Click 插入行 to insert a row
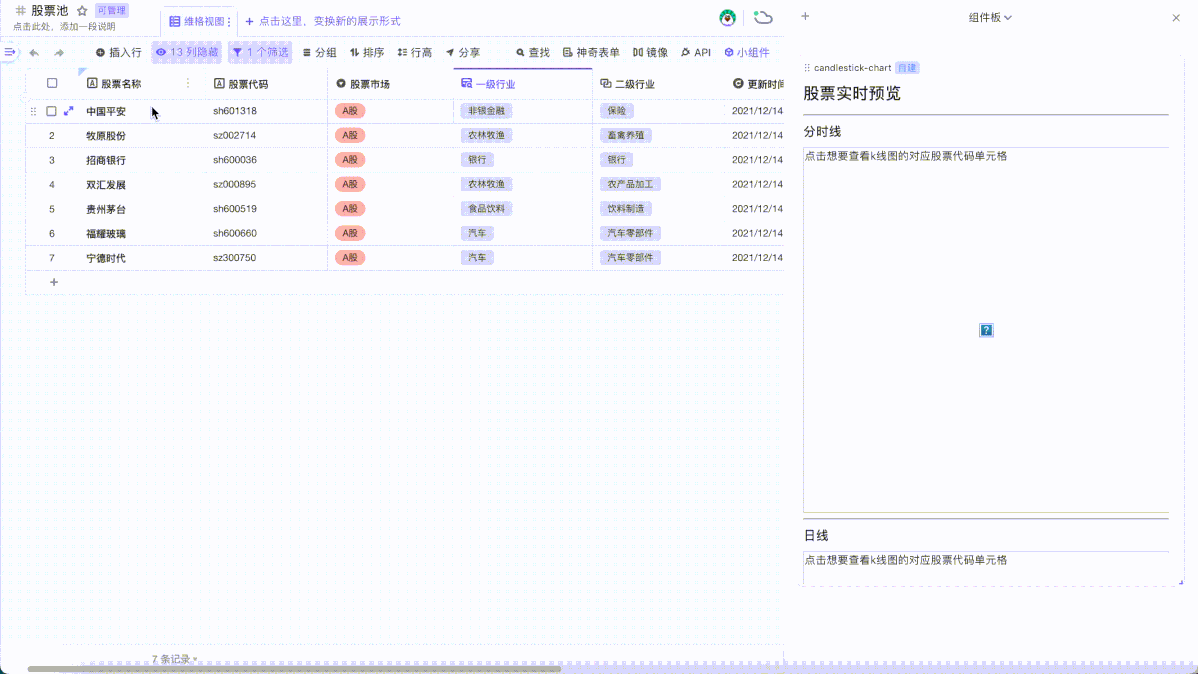Viewport: 1198px width, 674px height. (118, 53)
